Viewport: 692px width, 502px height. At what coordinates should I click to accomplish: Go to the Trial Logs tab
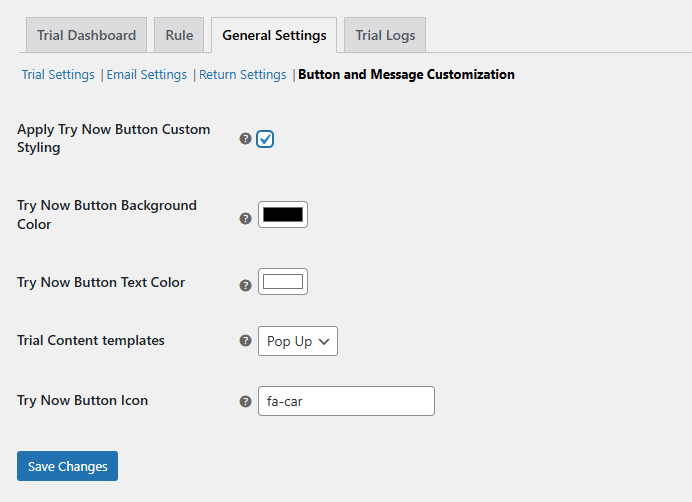pos(385,35)
